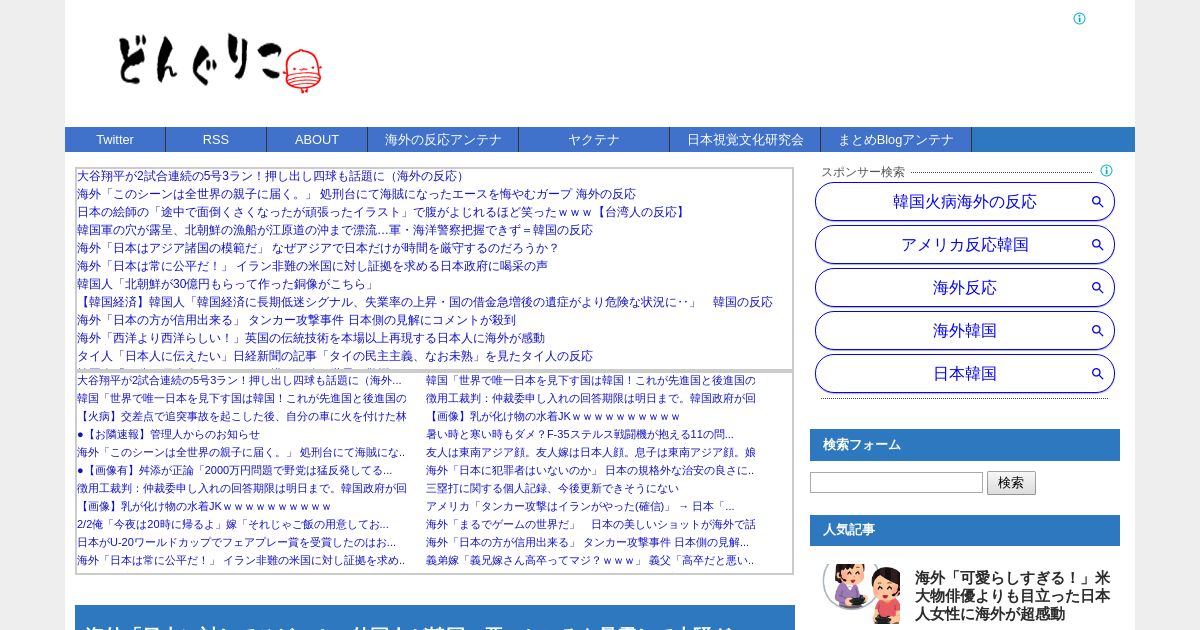Open タイ人「日本人に伝えたい」 link
Image resolution: width=1200 pixels, height=630 pixels.
[335, 356]
